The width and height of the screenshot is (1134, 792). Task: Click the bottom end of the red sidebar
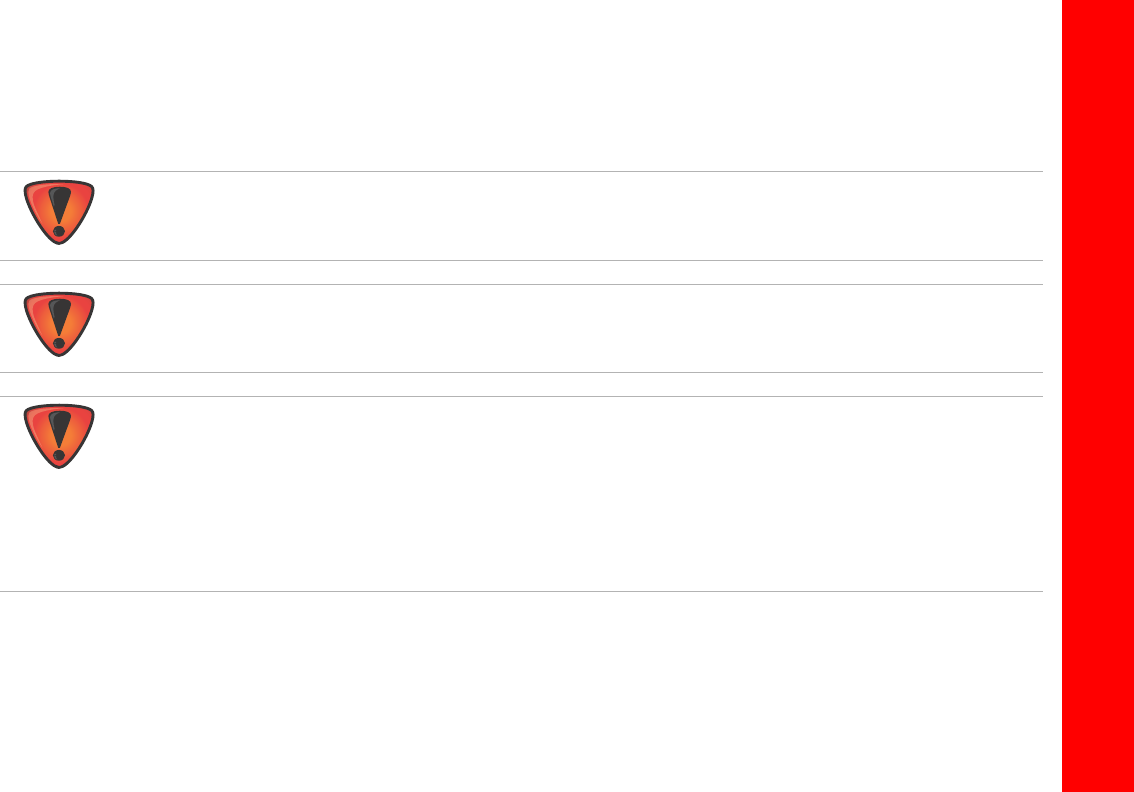click(1097, 783)
